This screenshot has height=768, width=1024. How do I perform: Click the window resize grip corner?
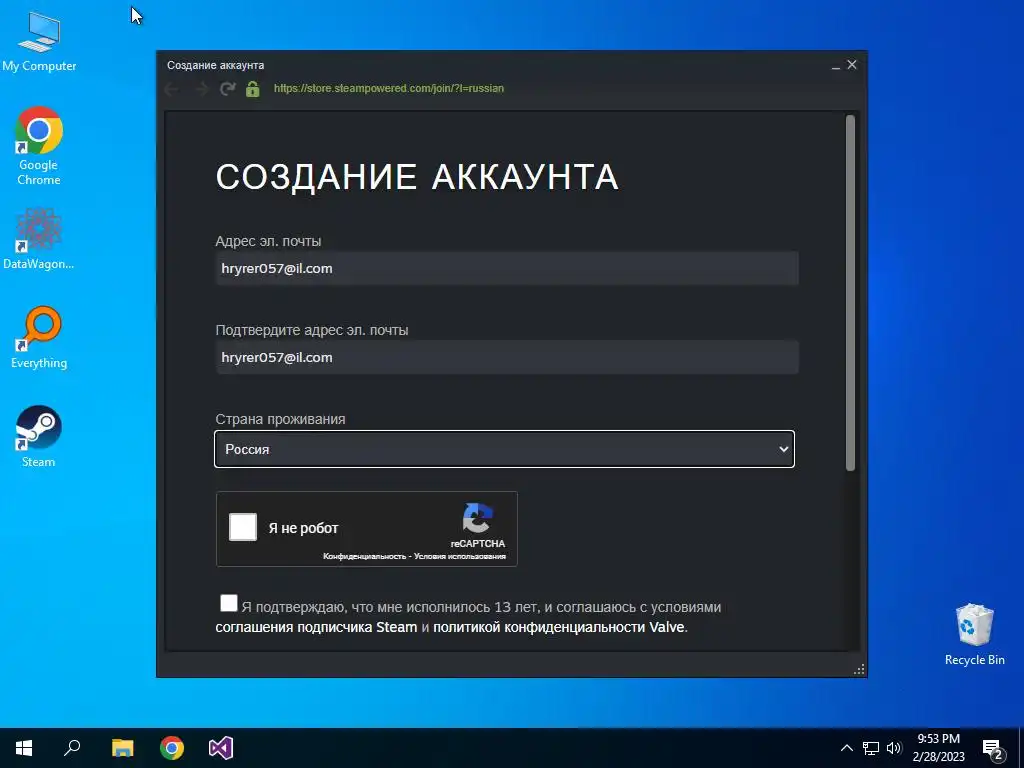point(859,669)
